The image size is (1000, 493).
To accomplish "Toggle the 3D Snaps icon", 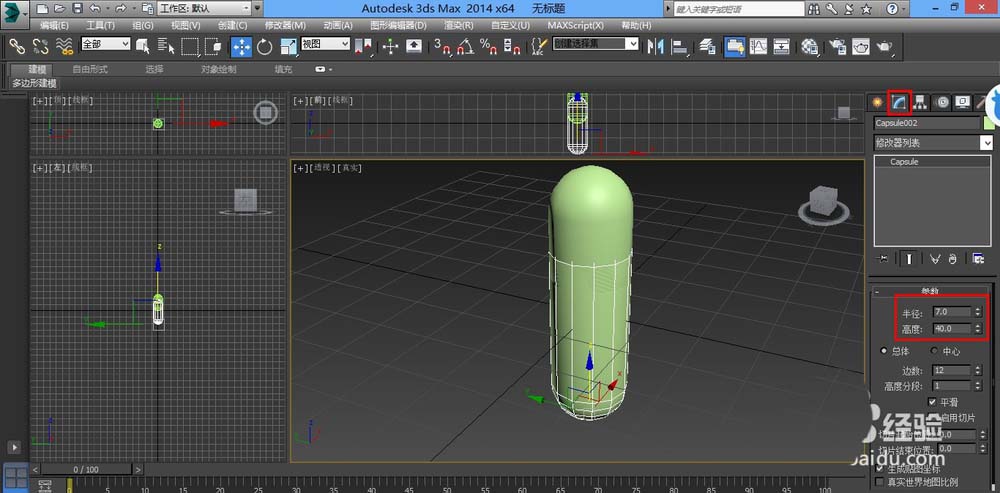I will click(442, 46).
